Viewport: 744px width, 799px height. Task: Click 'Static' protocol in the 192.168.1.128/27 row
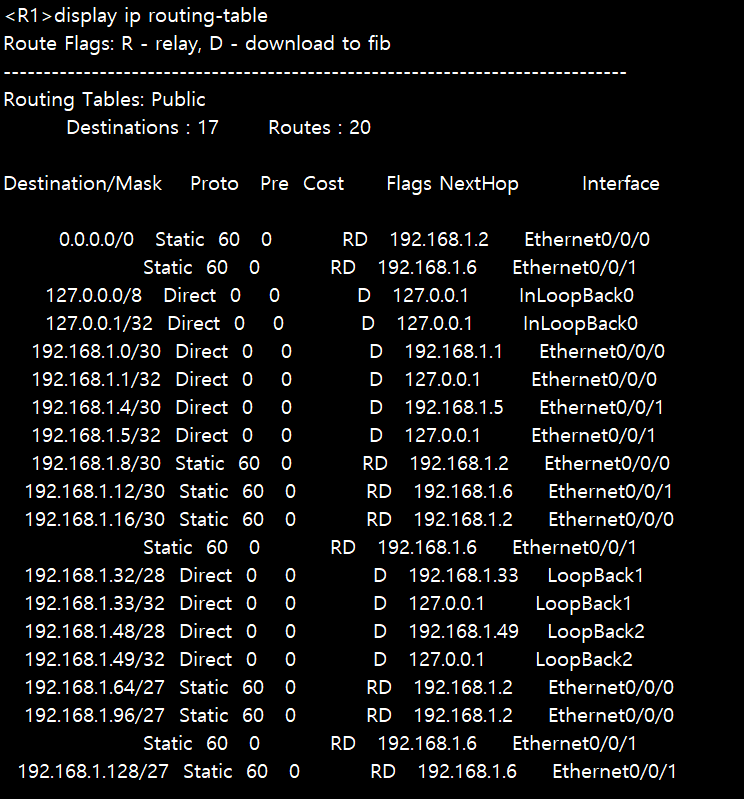208,772
